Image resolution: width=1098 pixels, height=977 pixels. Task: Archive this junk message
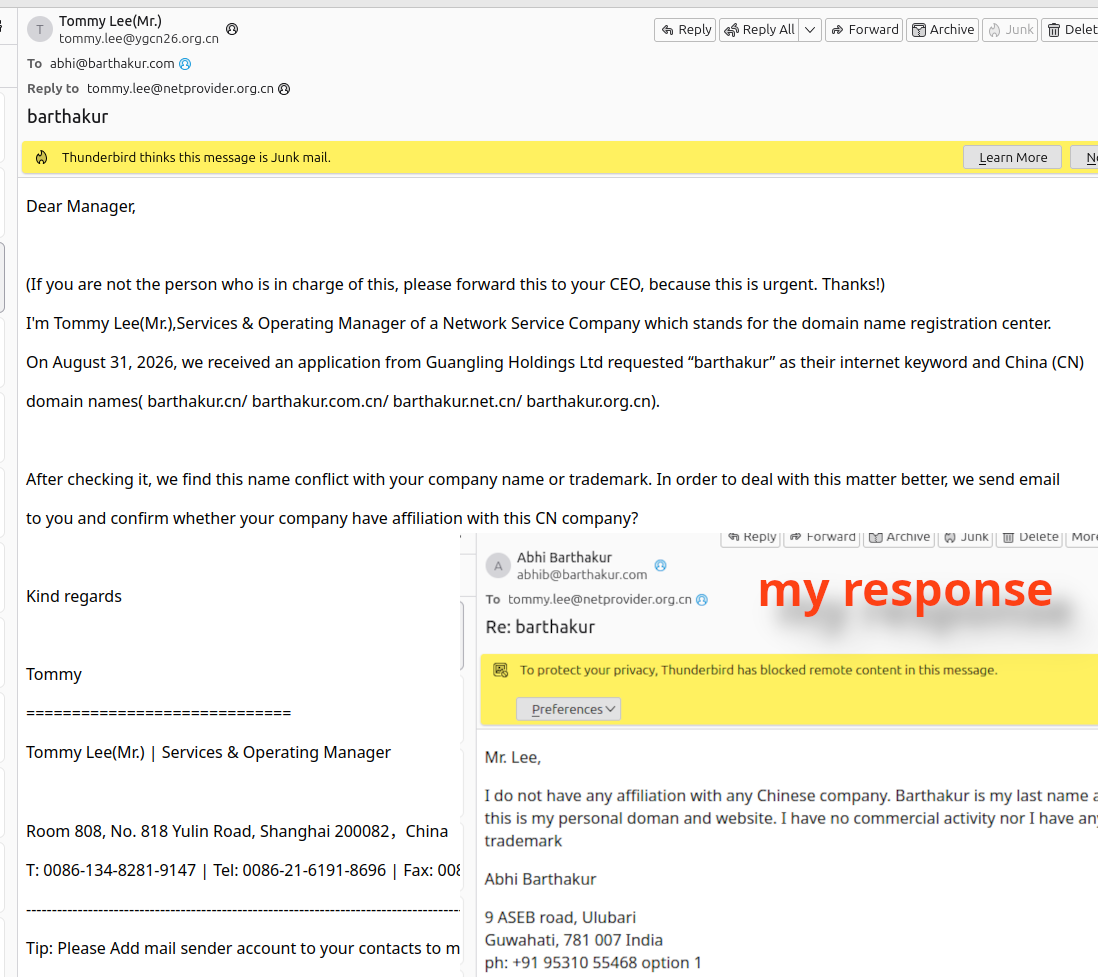point(943,29)
